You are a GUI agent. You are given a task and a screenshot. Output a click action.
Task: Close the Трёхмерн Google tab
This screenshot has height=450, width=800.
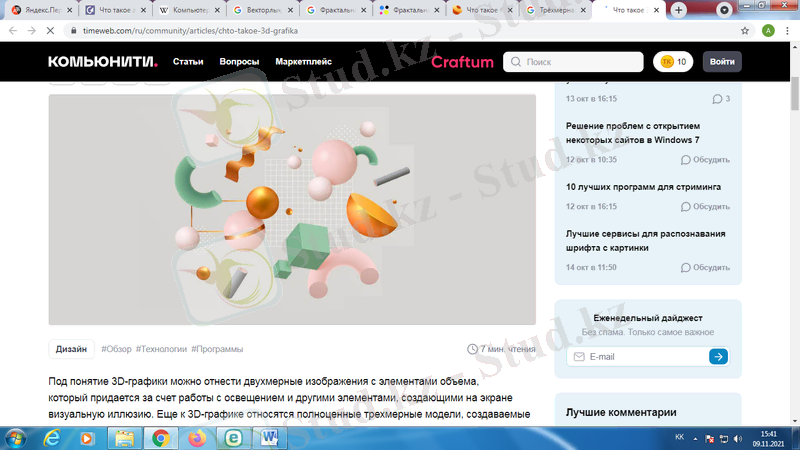tap(583, 10)
